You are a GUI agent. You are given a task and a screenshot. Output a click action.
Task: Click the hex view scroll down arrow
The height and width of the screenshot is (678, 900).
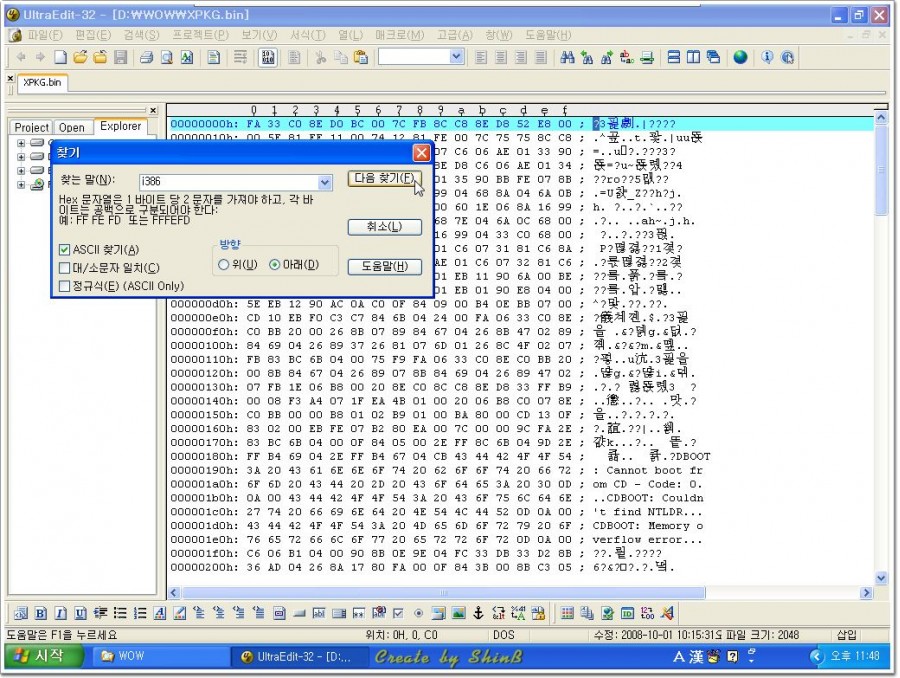click(881, 578)
